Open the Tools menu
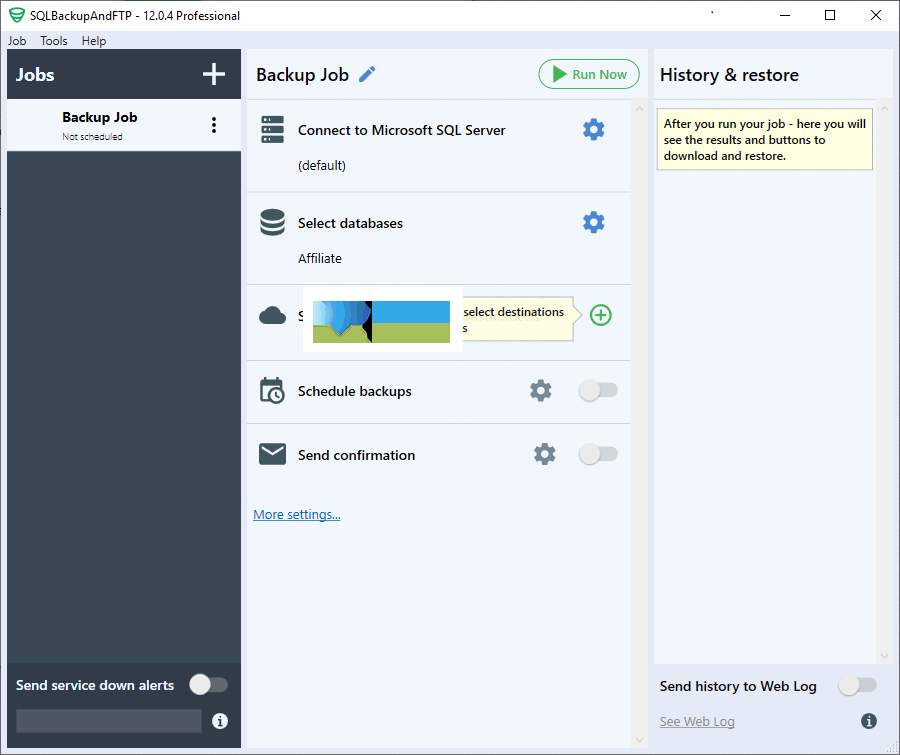 [53, 41]
